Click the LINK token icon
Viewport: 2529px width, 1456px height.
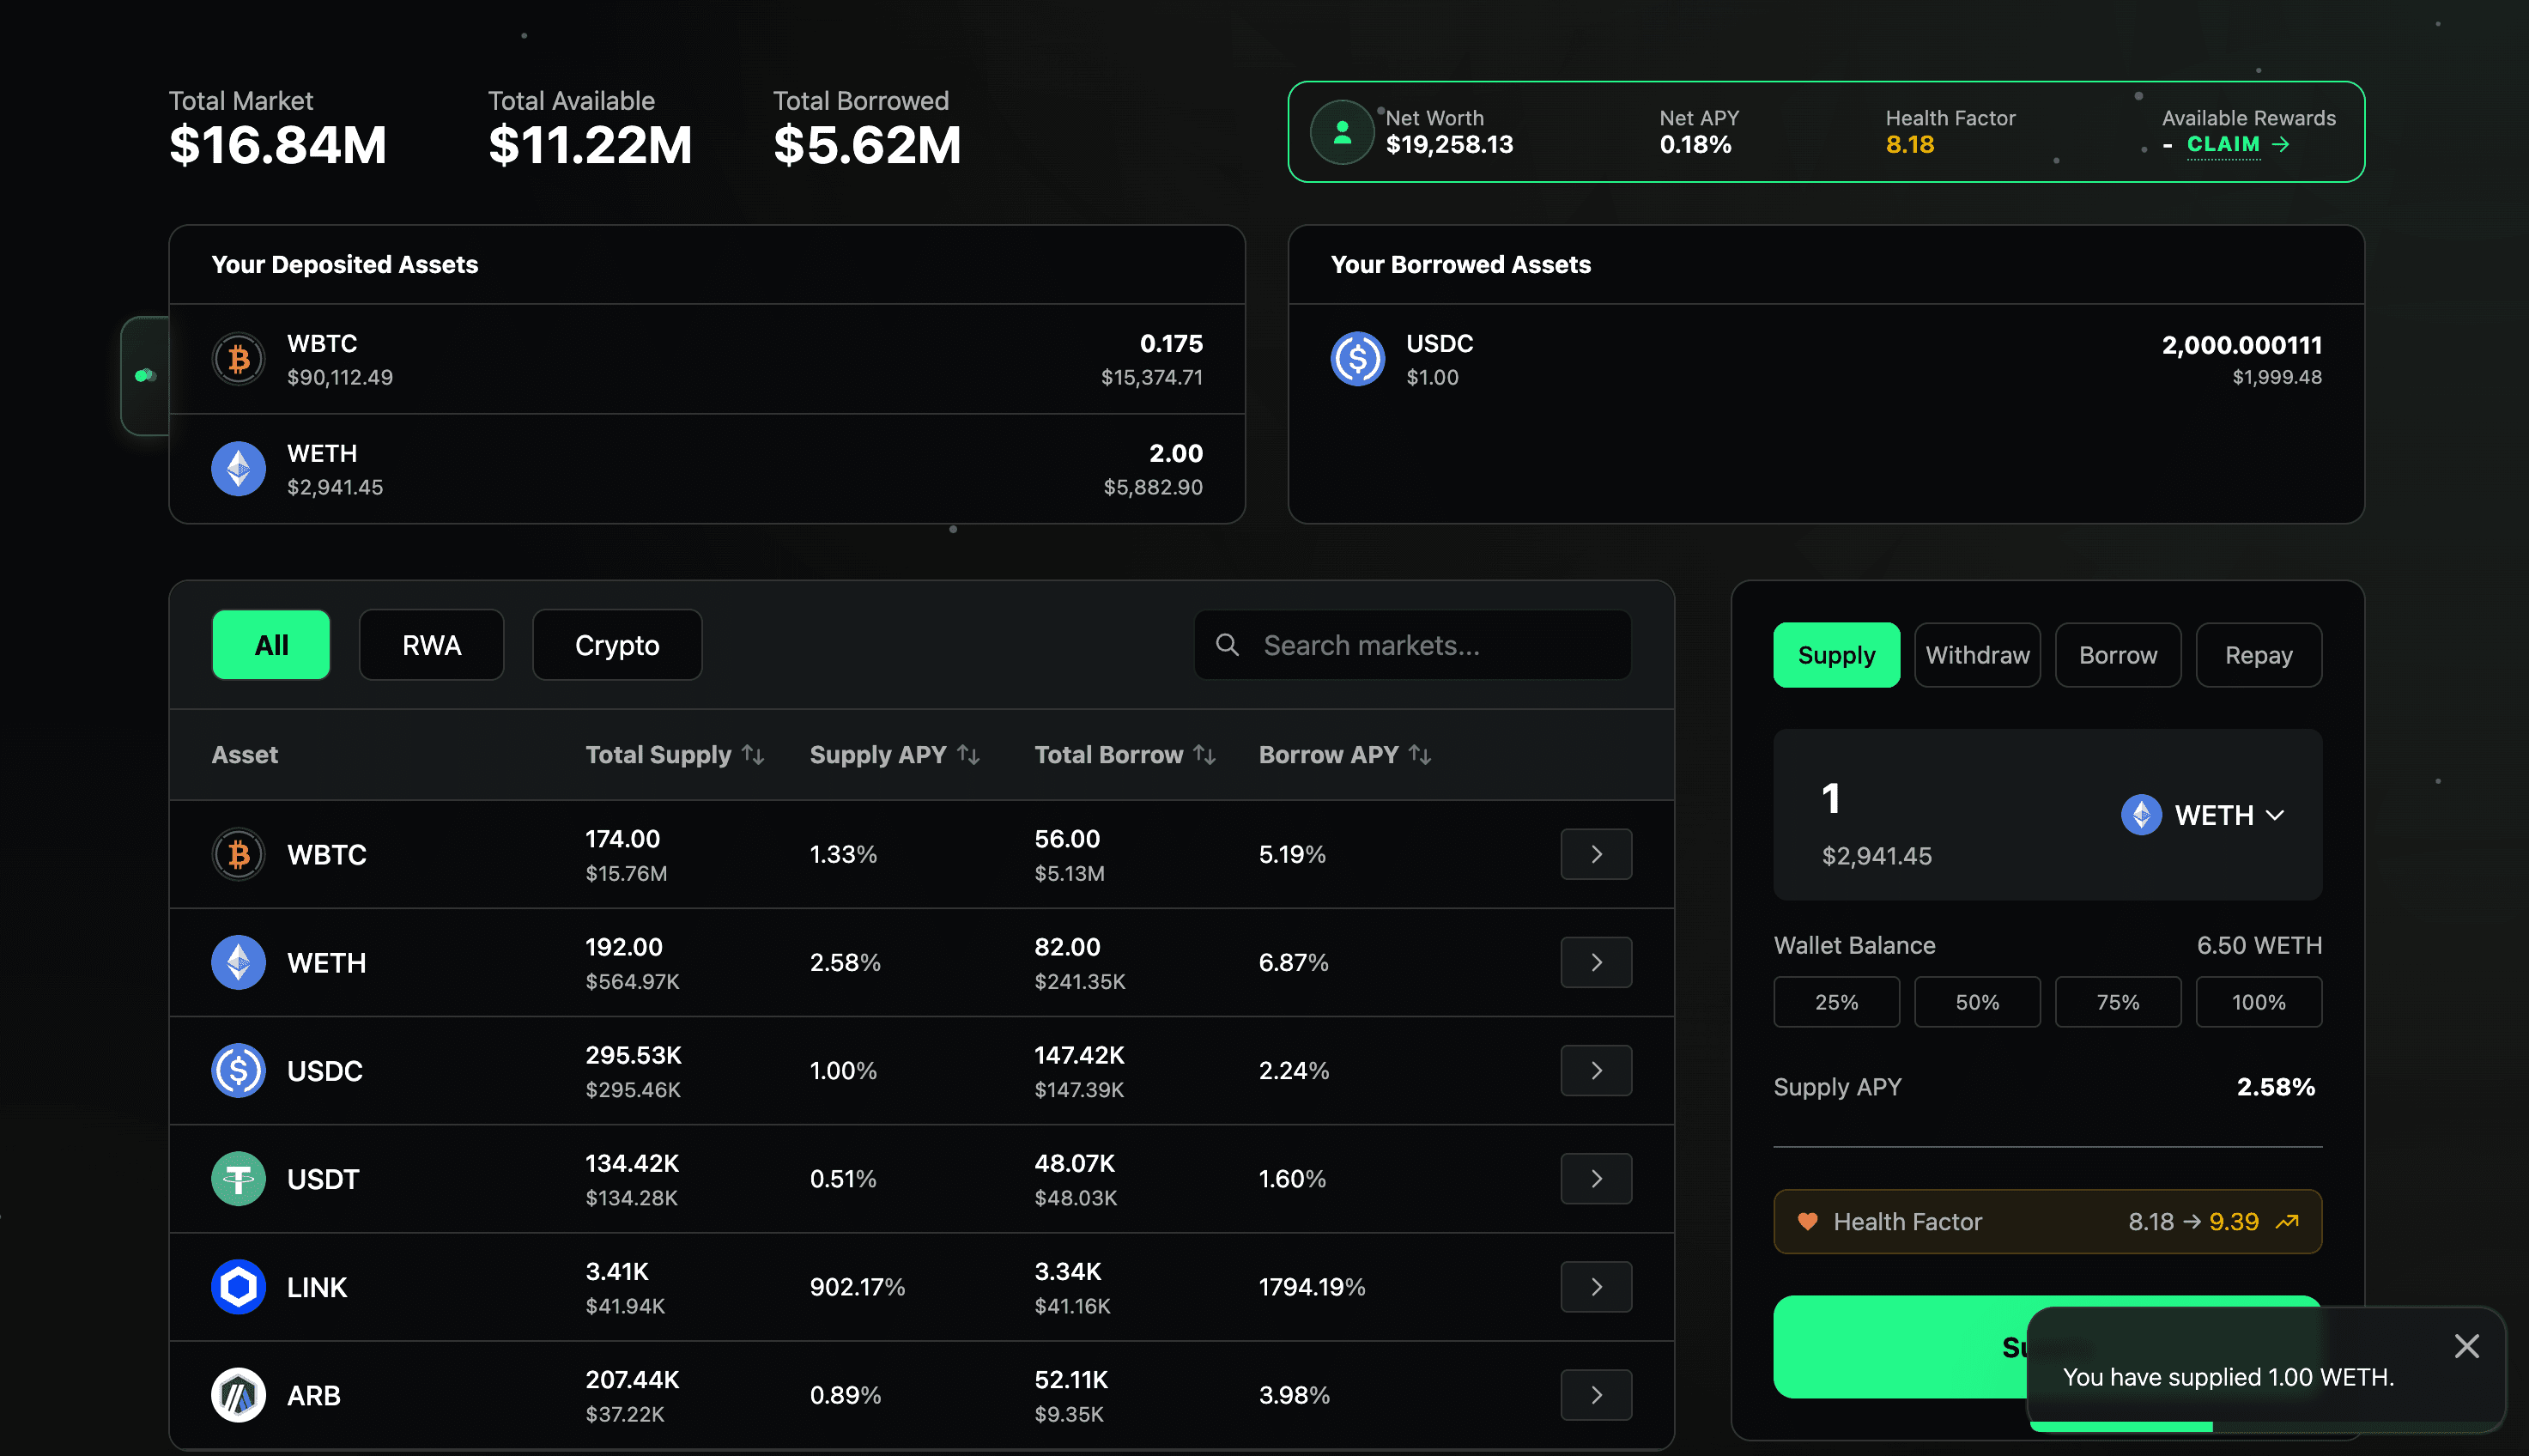[x=238, y=1287]
